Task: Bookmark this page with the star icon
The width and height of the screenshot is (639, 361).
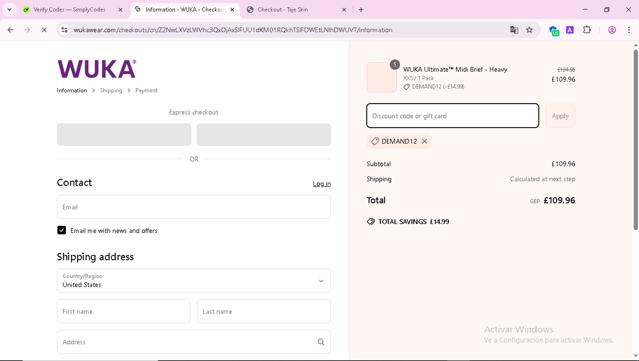Action: tap(529, 30)
